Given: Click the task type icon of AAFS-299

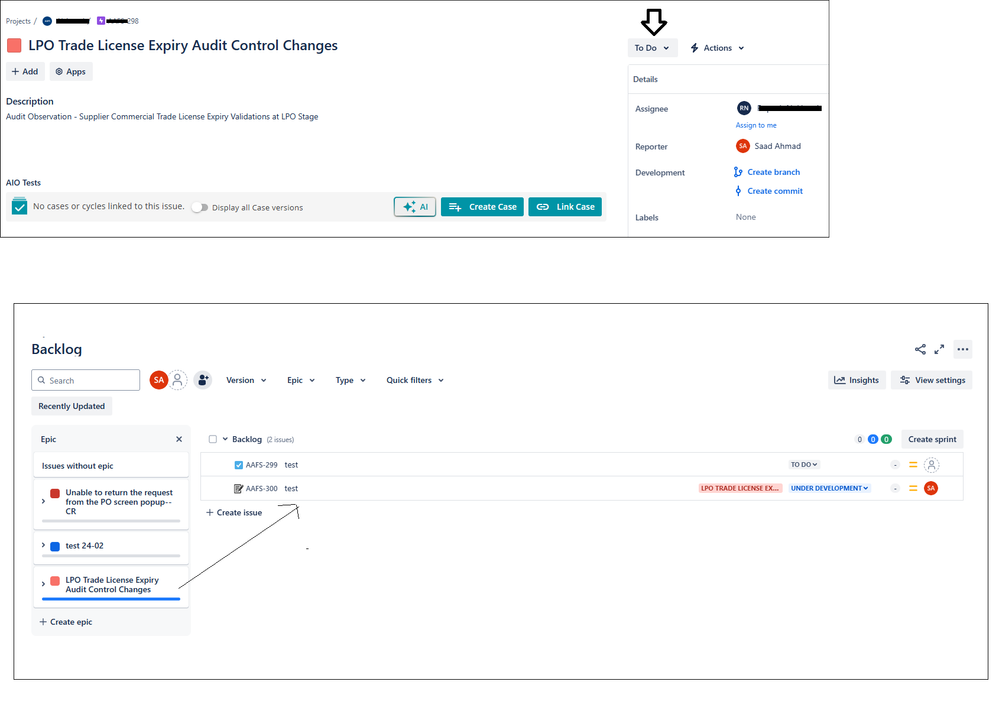Looking at the screenshot, I should pos(238,465).
